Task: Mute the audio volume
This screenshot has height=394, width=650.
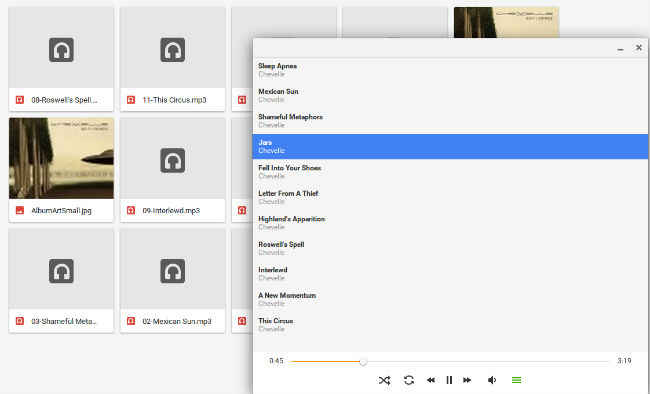Action: point(492,380)
